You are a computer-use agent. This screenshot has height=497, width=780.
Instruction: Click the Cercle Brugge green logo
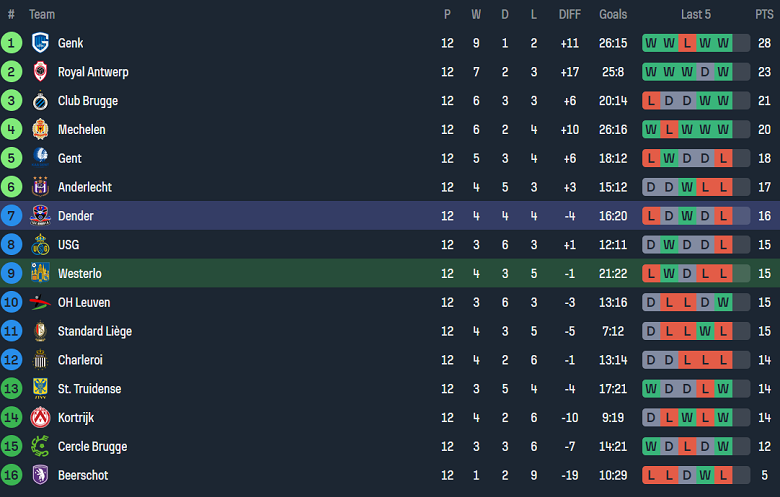point(40,446)
